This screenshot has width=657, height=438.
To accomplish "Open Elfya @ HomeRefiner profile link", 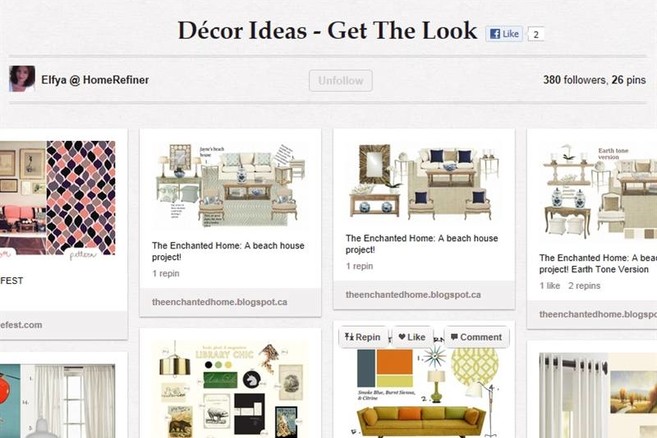I will (x=95, y=80).
